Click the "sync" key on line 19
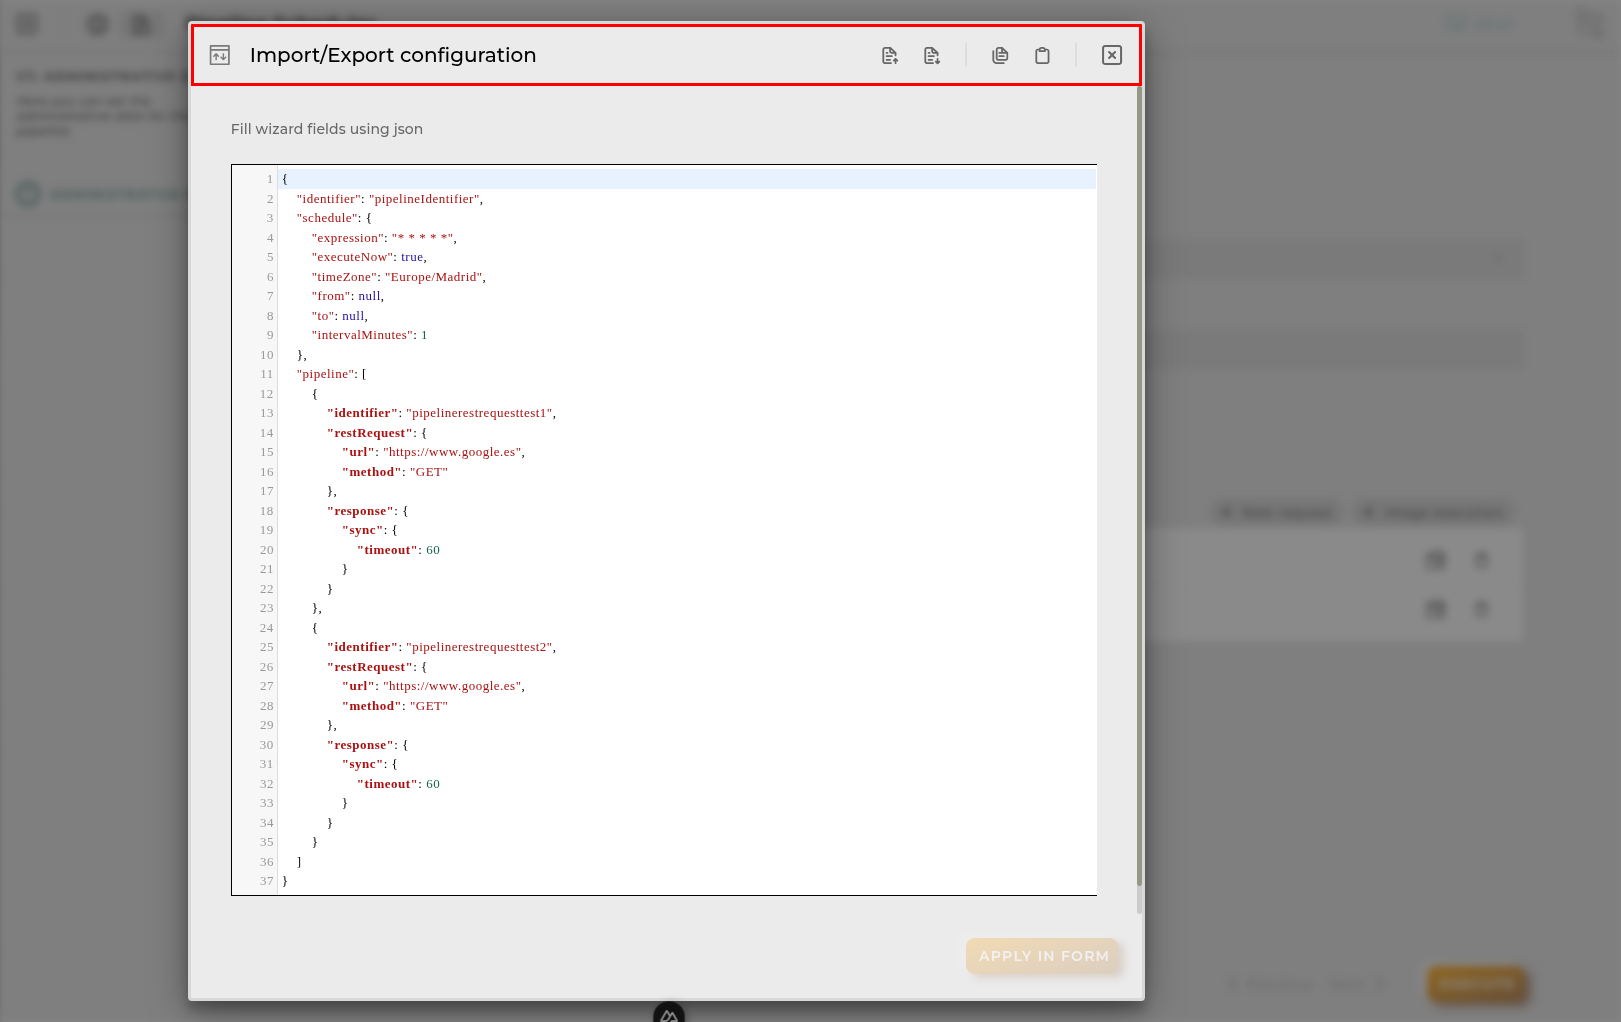This screenshot has width=1621, height=1022. [x=363, y=530]
